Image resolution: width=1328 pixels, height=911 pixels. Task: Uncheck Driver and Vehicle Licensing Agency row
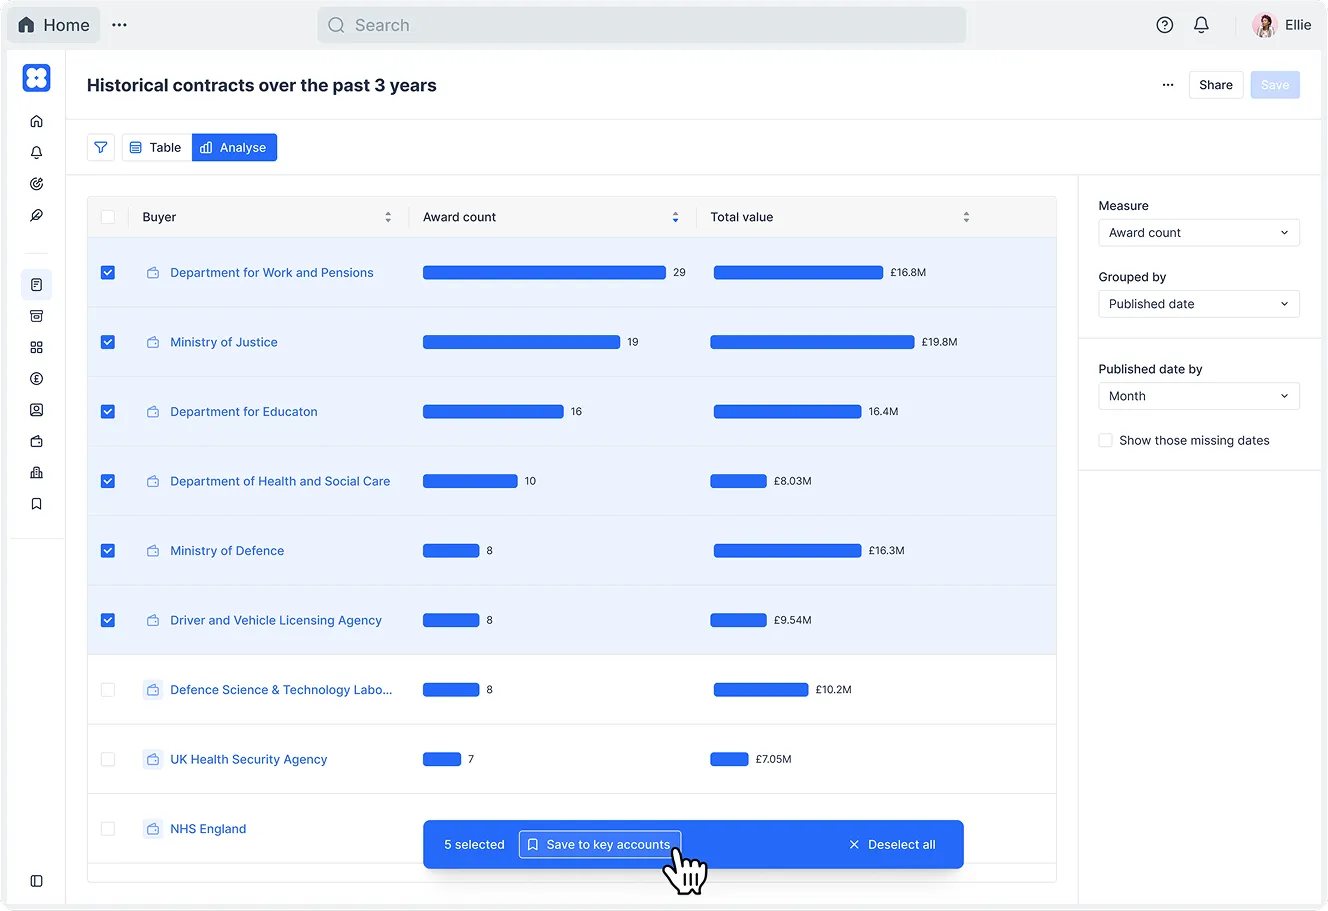point(108,620)
